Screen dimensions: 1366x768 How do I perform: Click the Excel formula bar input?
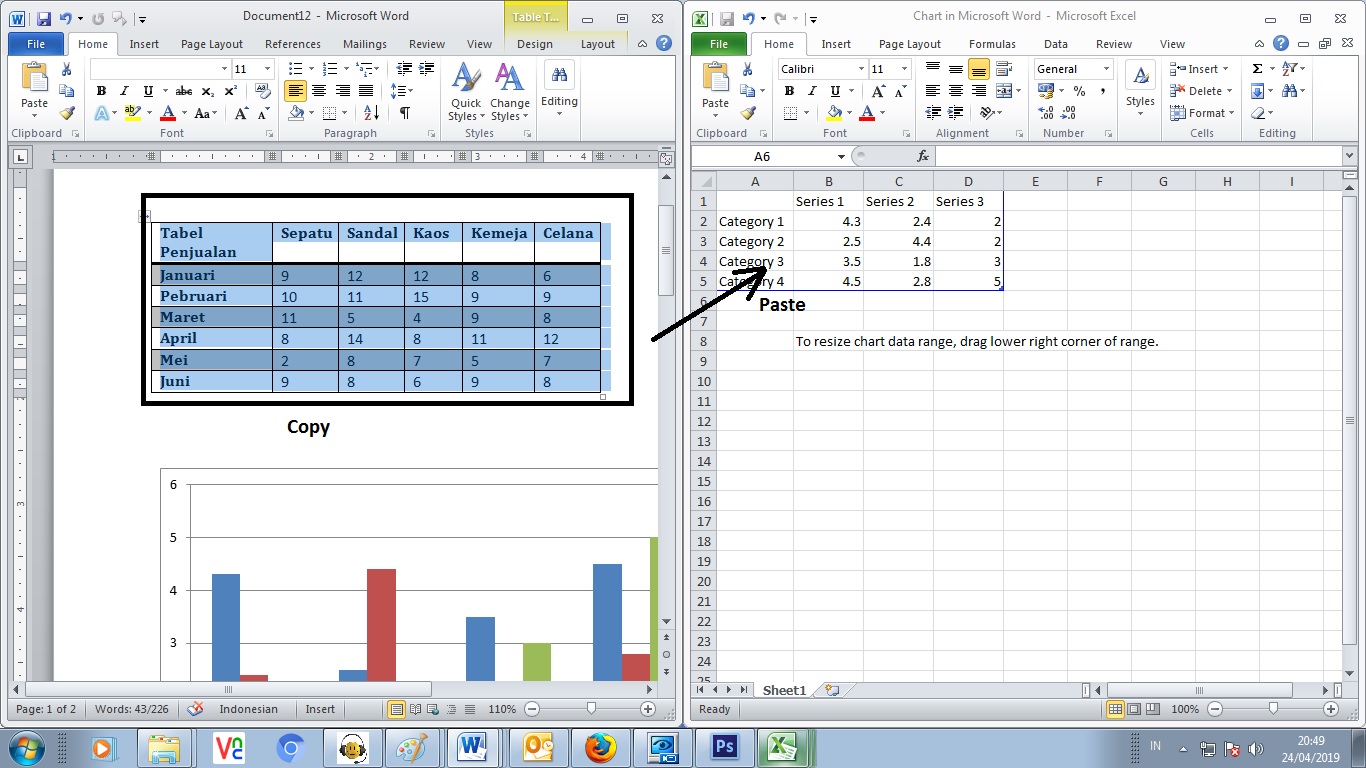[x=1138, y=156]
